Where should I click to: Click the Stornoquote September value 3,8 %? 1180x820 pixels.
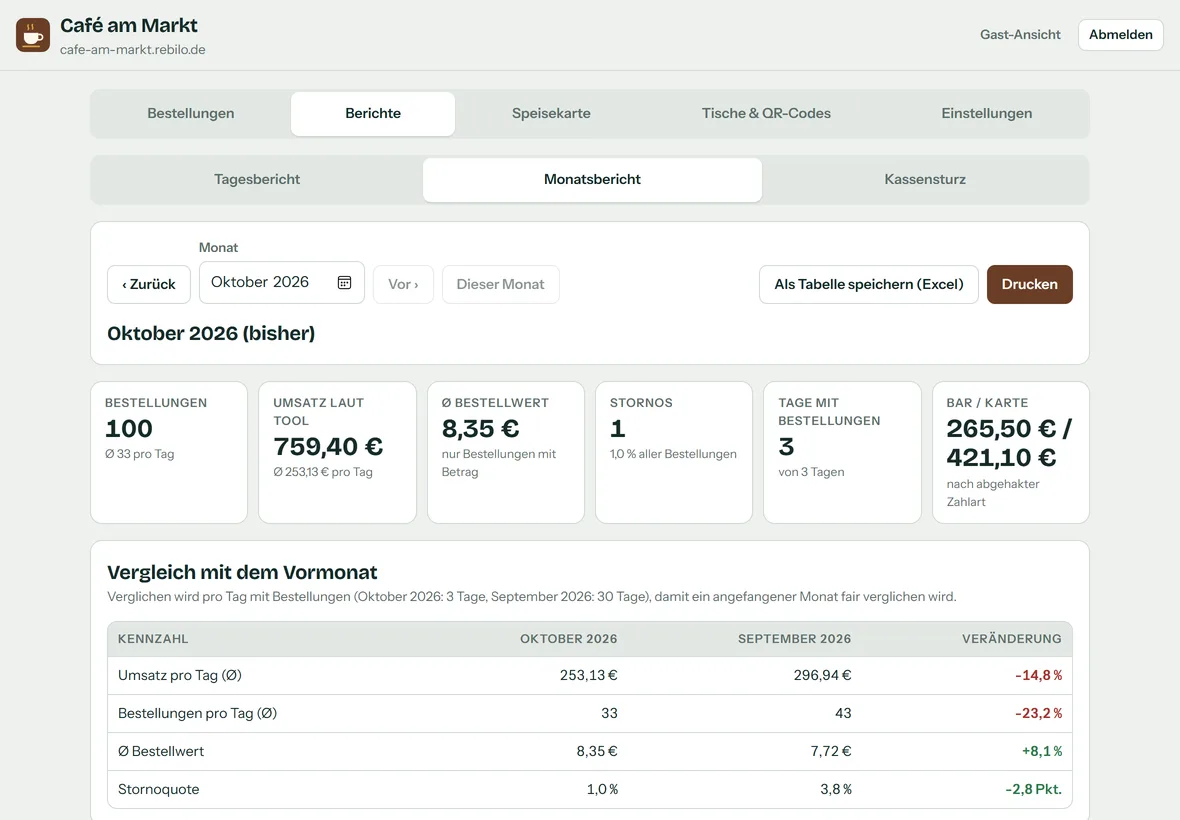(835, 789)
